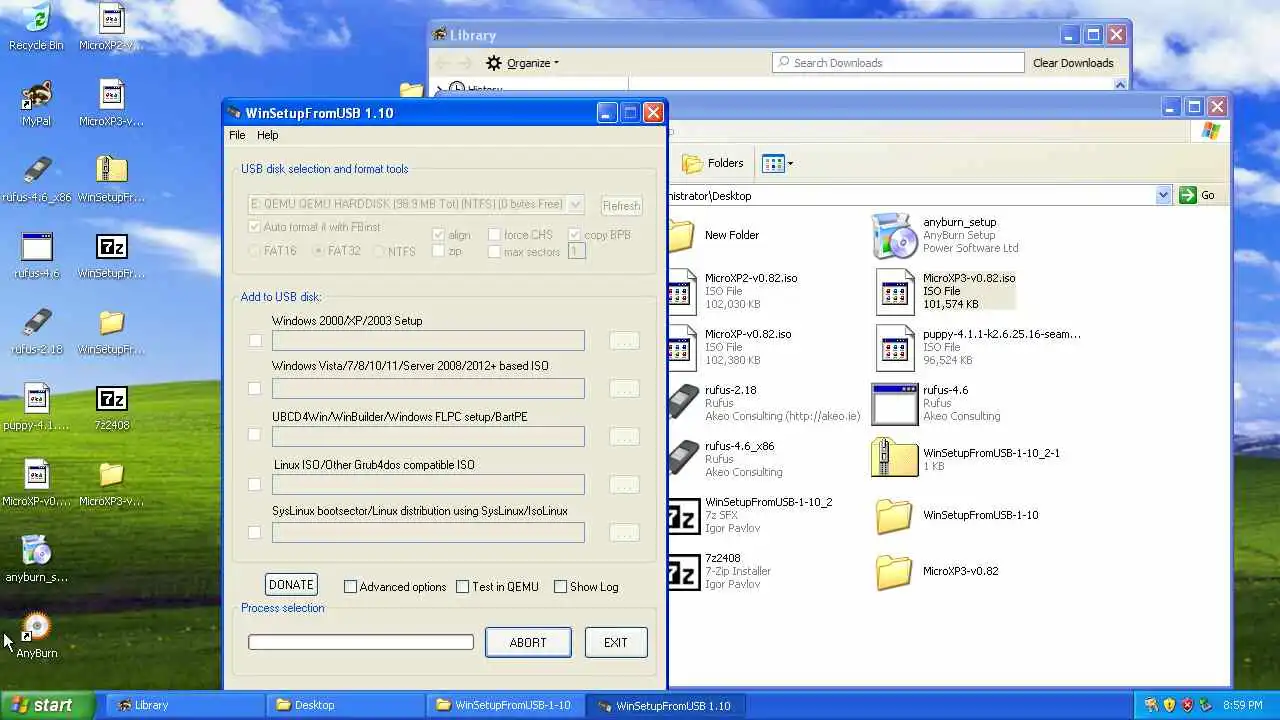Select the rufus-4.6 desktop icon
The height and width of the screenshot is (720, 1280).
coord(36,248)
